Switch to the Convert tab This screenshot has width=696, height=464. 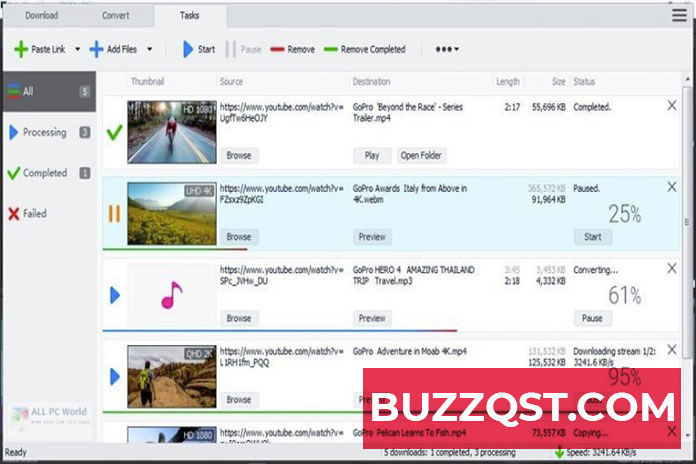115,15
